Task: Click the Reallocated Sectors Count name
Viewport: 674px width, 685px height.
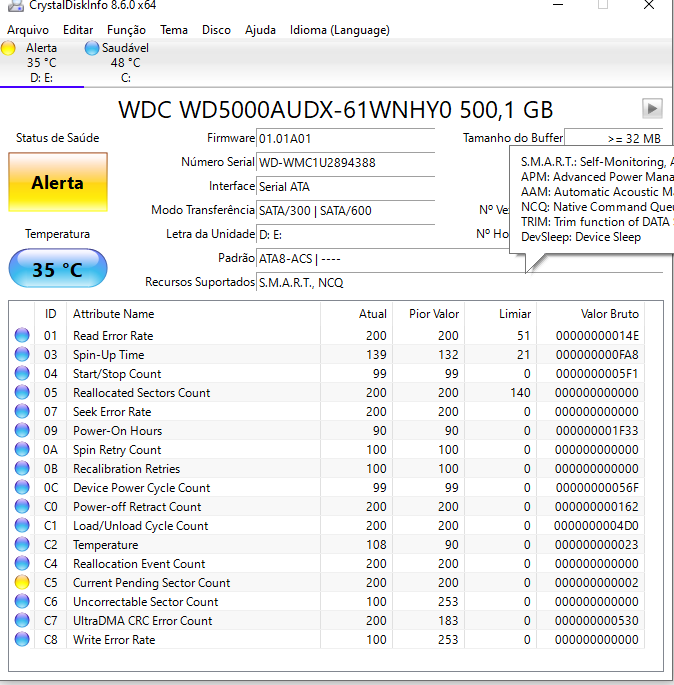Action: point(142,393)
